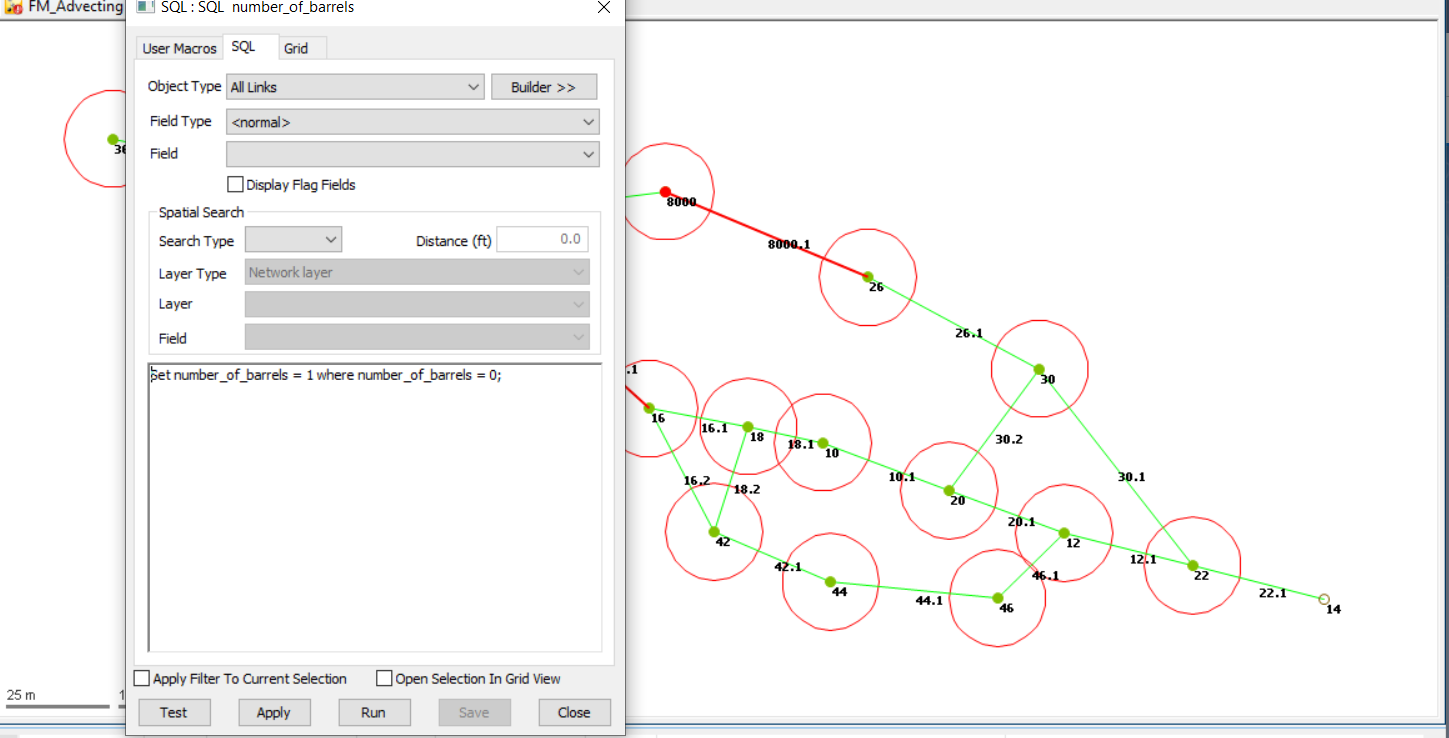This screenshot has height=738, width=1449.
Task: Select node 14 on the network map
Action: (x=1322, y=598)
